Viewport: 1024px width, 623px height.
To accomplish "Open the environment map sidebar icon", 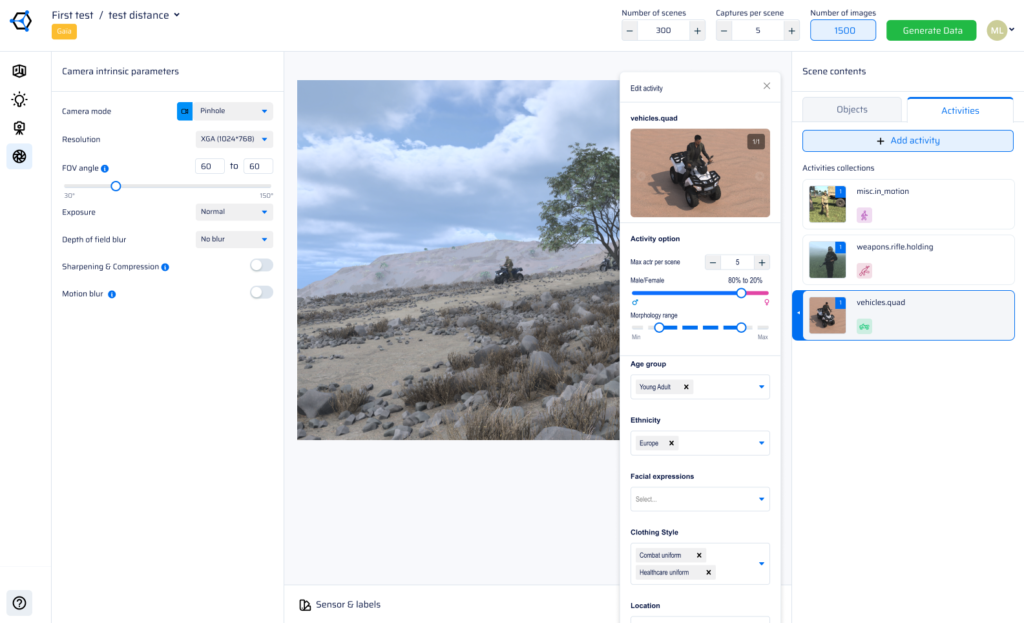I will click(19, 71).
